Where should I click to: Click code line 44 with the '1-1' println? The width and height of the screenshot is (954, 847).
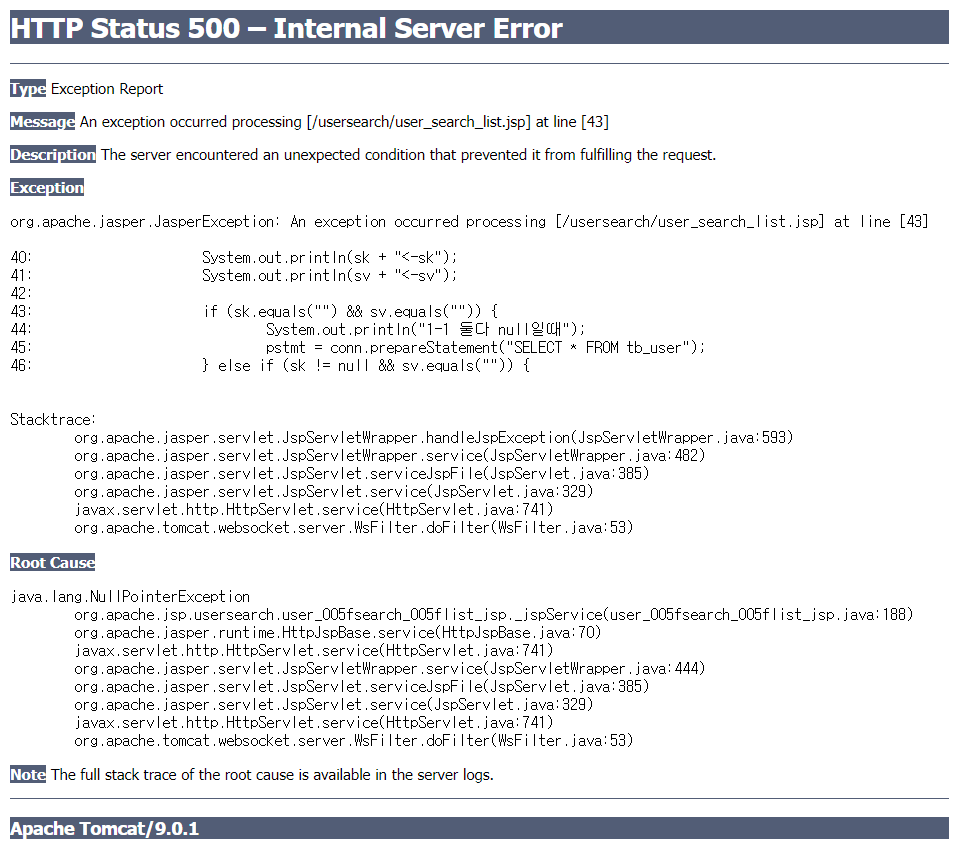coord(298,329)
